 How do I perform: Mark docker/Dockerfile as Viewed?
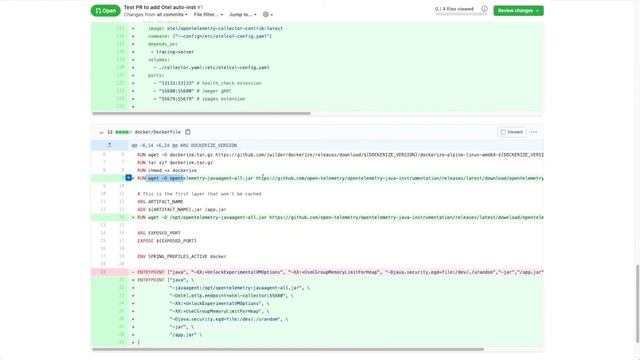click(x=511, y=132)
